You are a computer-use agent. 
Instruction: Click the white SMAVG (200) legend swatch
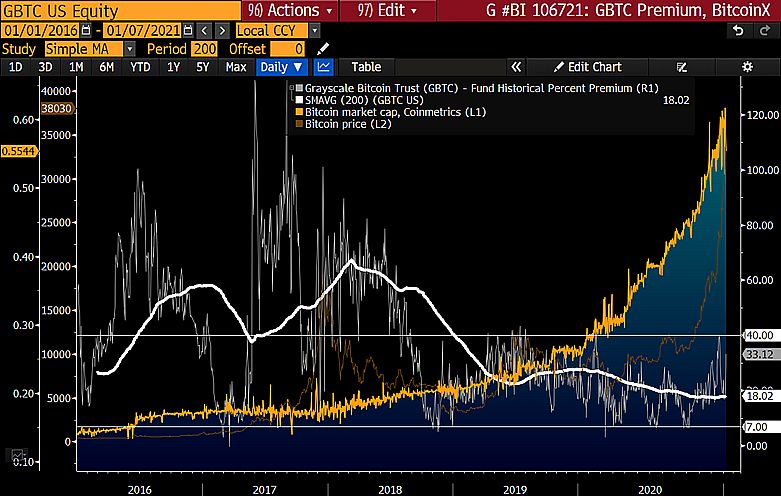click(x=299, y=100)
